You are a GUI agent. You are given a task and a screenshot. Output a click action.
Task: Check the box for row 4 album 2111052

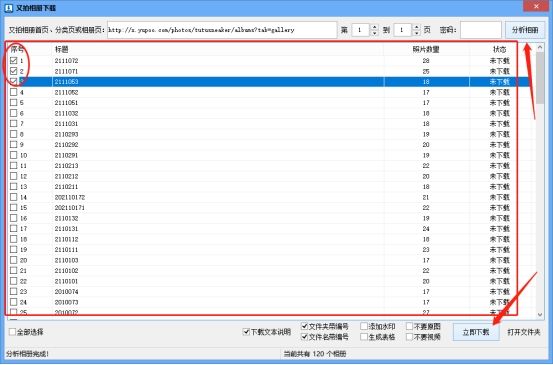(13, 92)
